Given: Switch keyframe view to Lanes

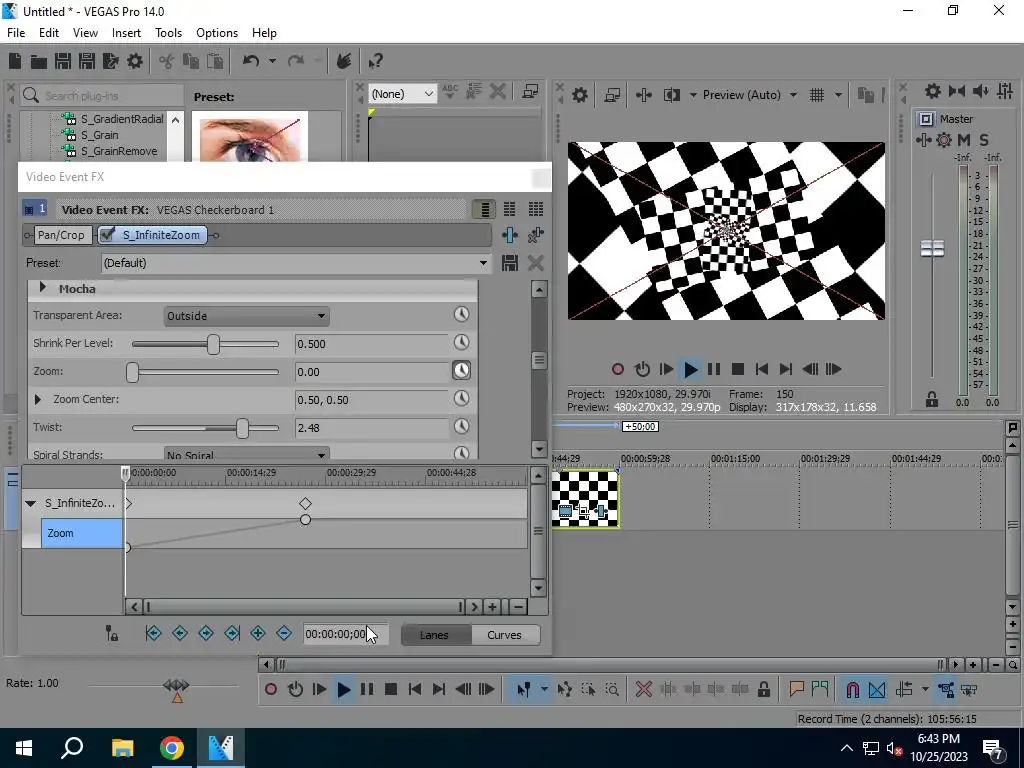Looking at the screenshot, I should [x=434, y=635].
